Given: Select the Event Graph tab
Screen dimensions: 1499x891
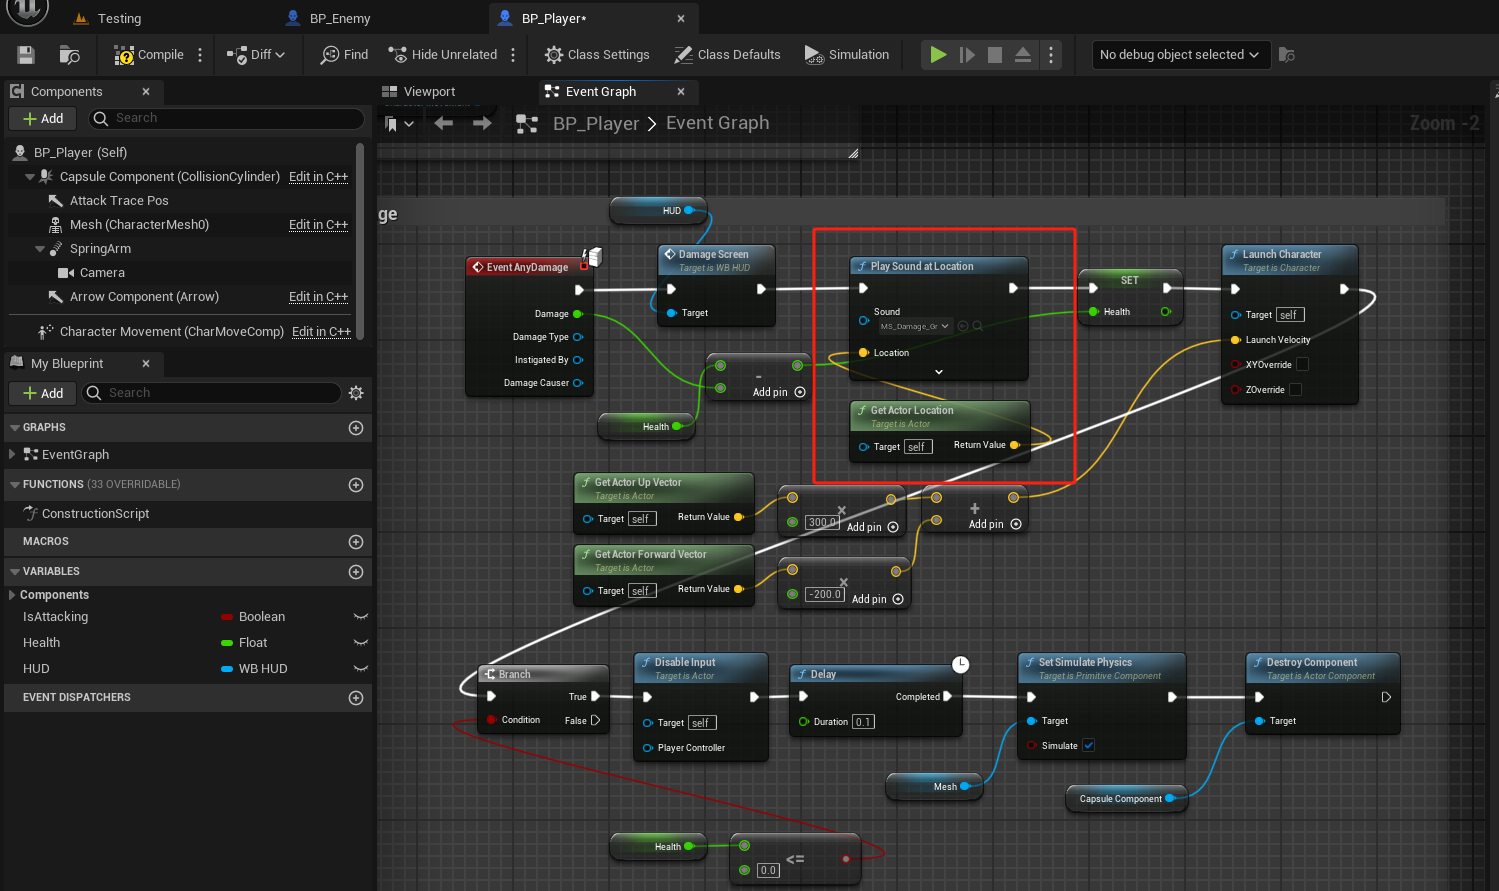Looking at the screenshot, I should 601,92.
